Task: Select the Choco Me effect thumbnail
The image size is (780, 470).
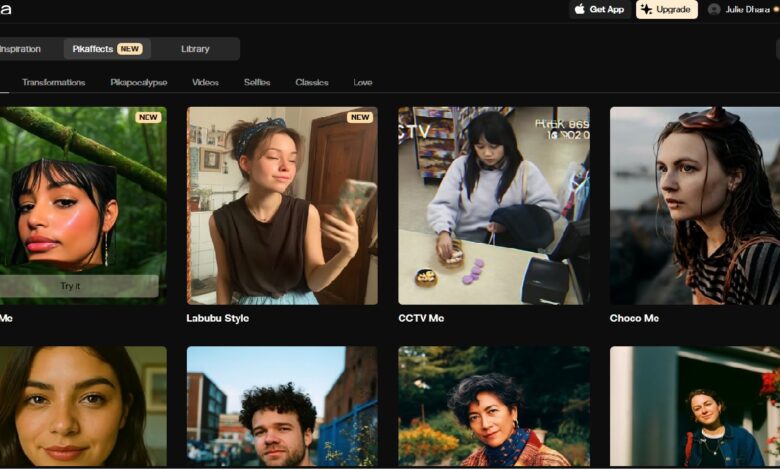Action: pos(694,205)
